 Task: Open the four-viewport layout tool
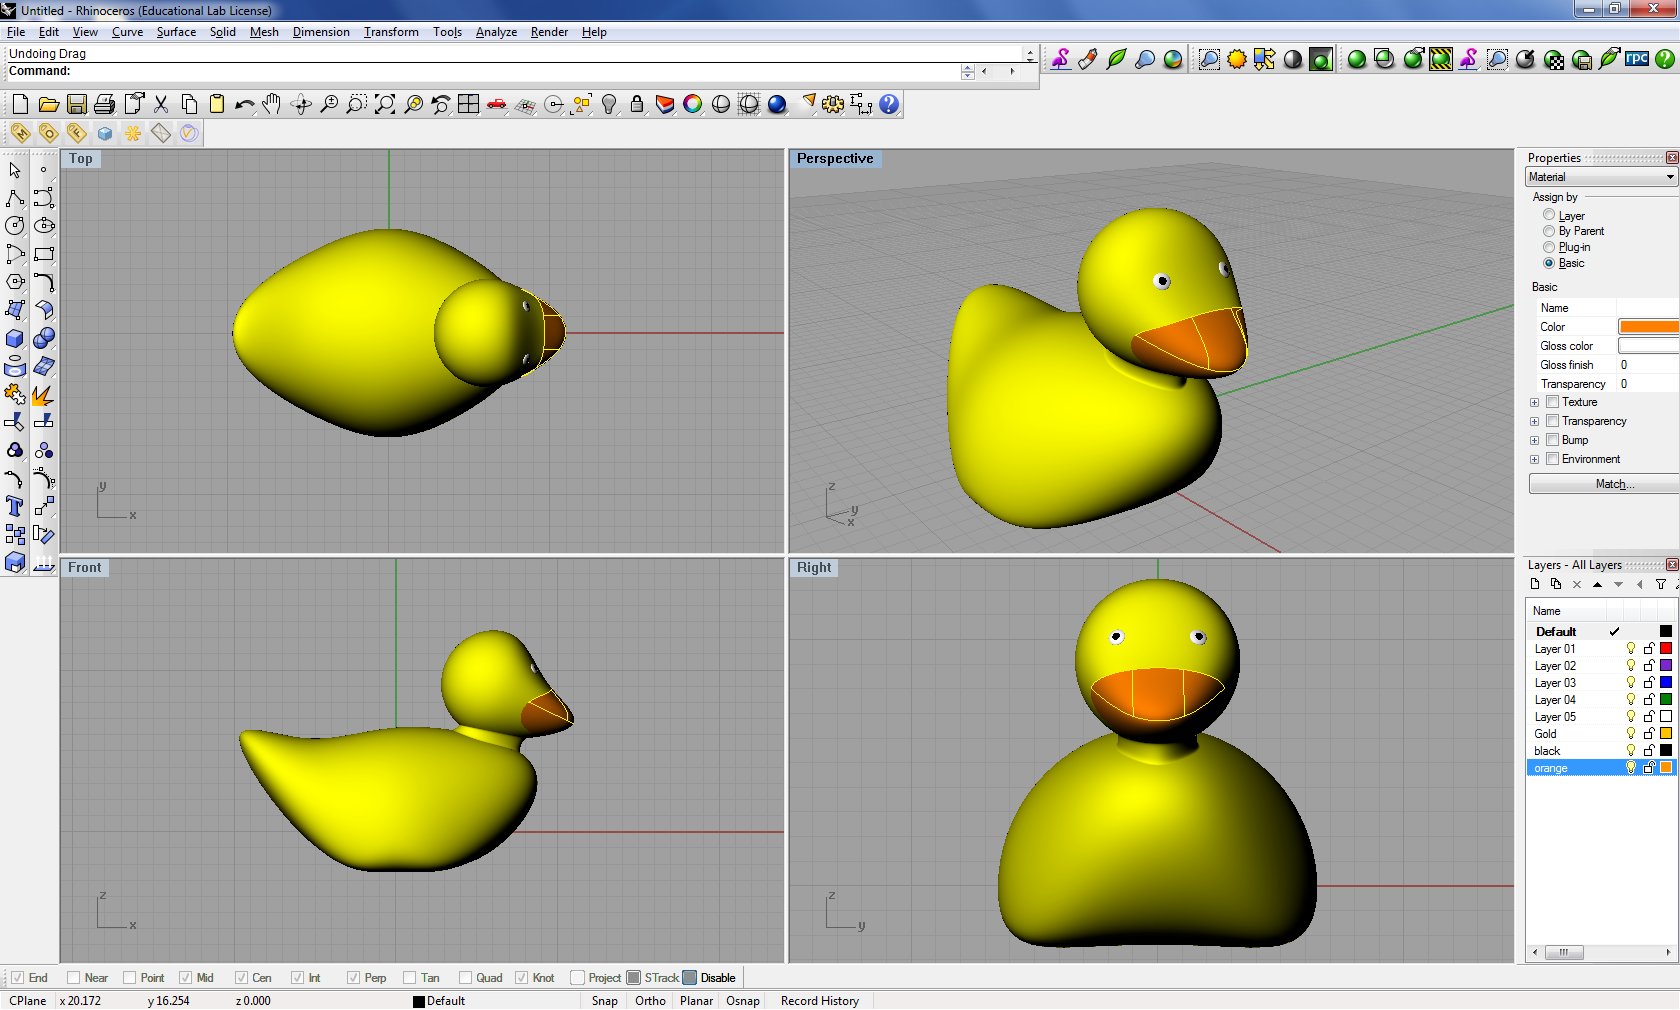pyautogui.click(x=468, y=104)
